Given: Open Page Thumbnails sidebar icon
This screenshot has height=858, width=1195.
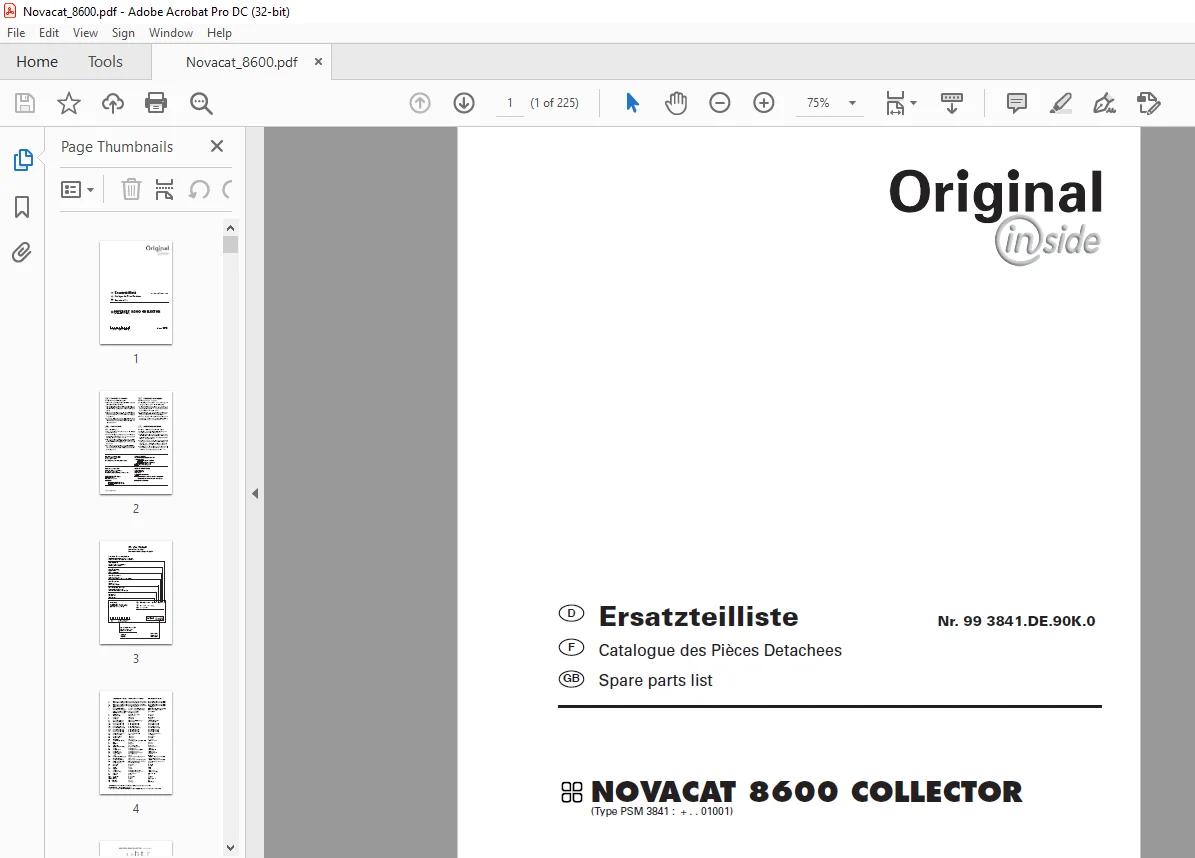Looking at the screenshot, I should [x=23, y=160].
